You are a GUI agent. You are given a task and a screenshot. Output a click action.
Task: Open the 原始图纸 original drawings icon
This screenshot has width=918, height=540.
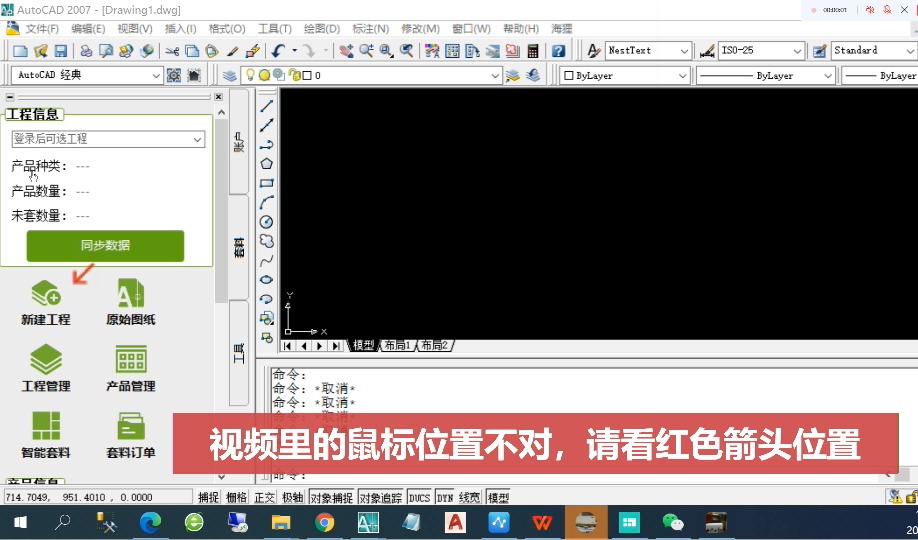(131, 302)
